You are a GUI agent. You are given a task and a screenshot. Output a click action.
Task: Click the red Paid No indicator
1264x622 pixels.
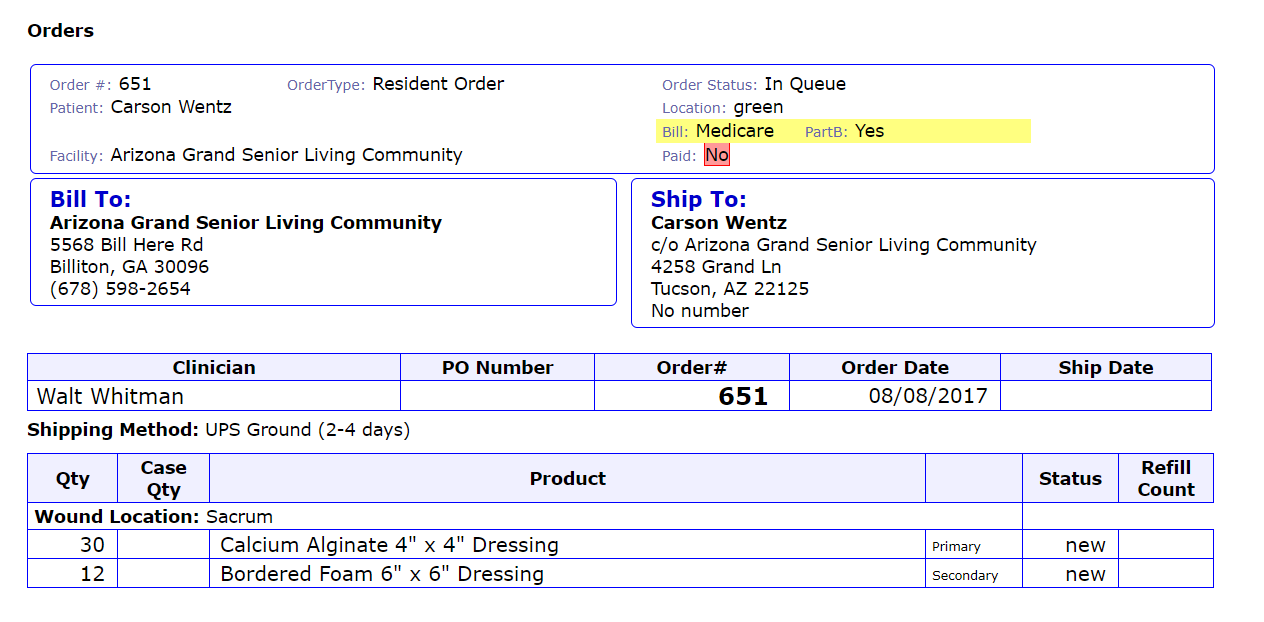tap(716, 155)
